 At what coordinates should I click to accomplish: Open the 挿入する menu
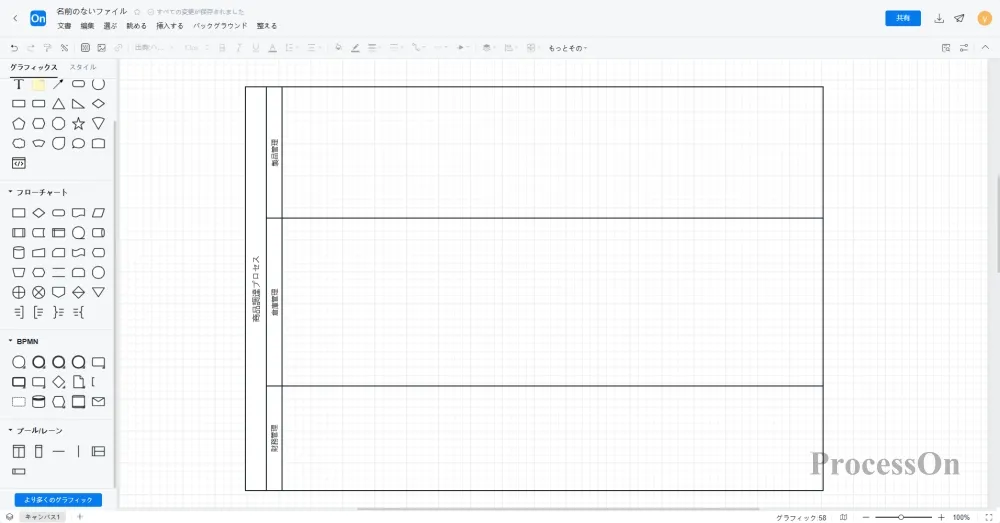coord(169,26)
